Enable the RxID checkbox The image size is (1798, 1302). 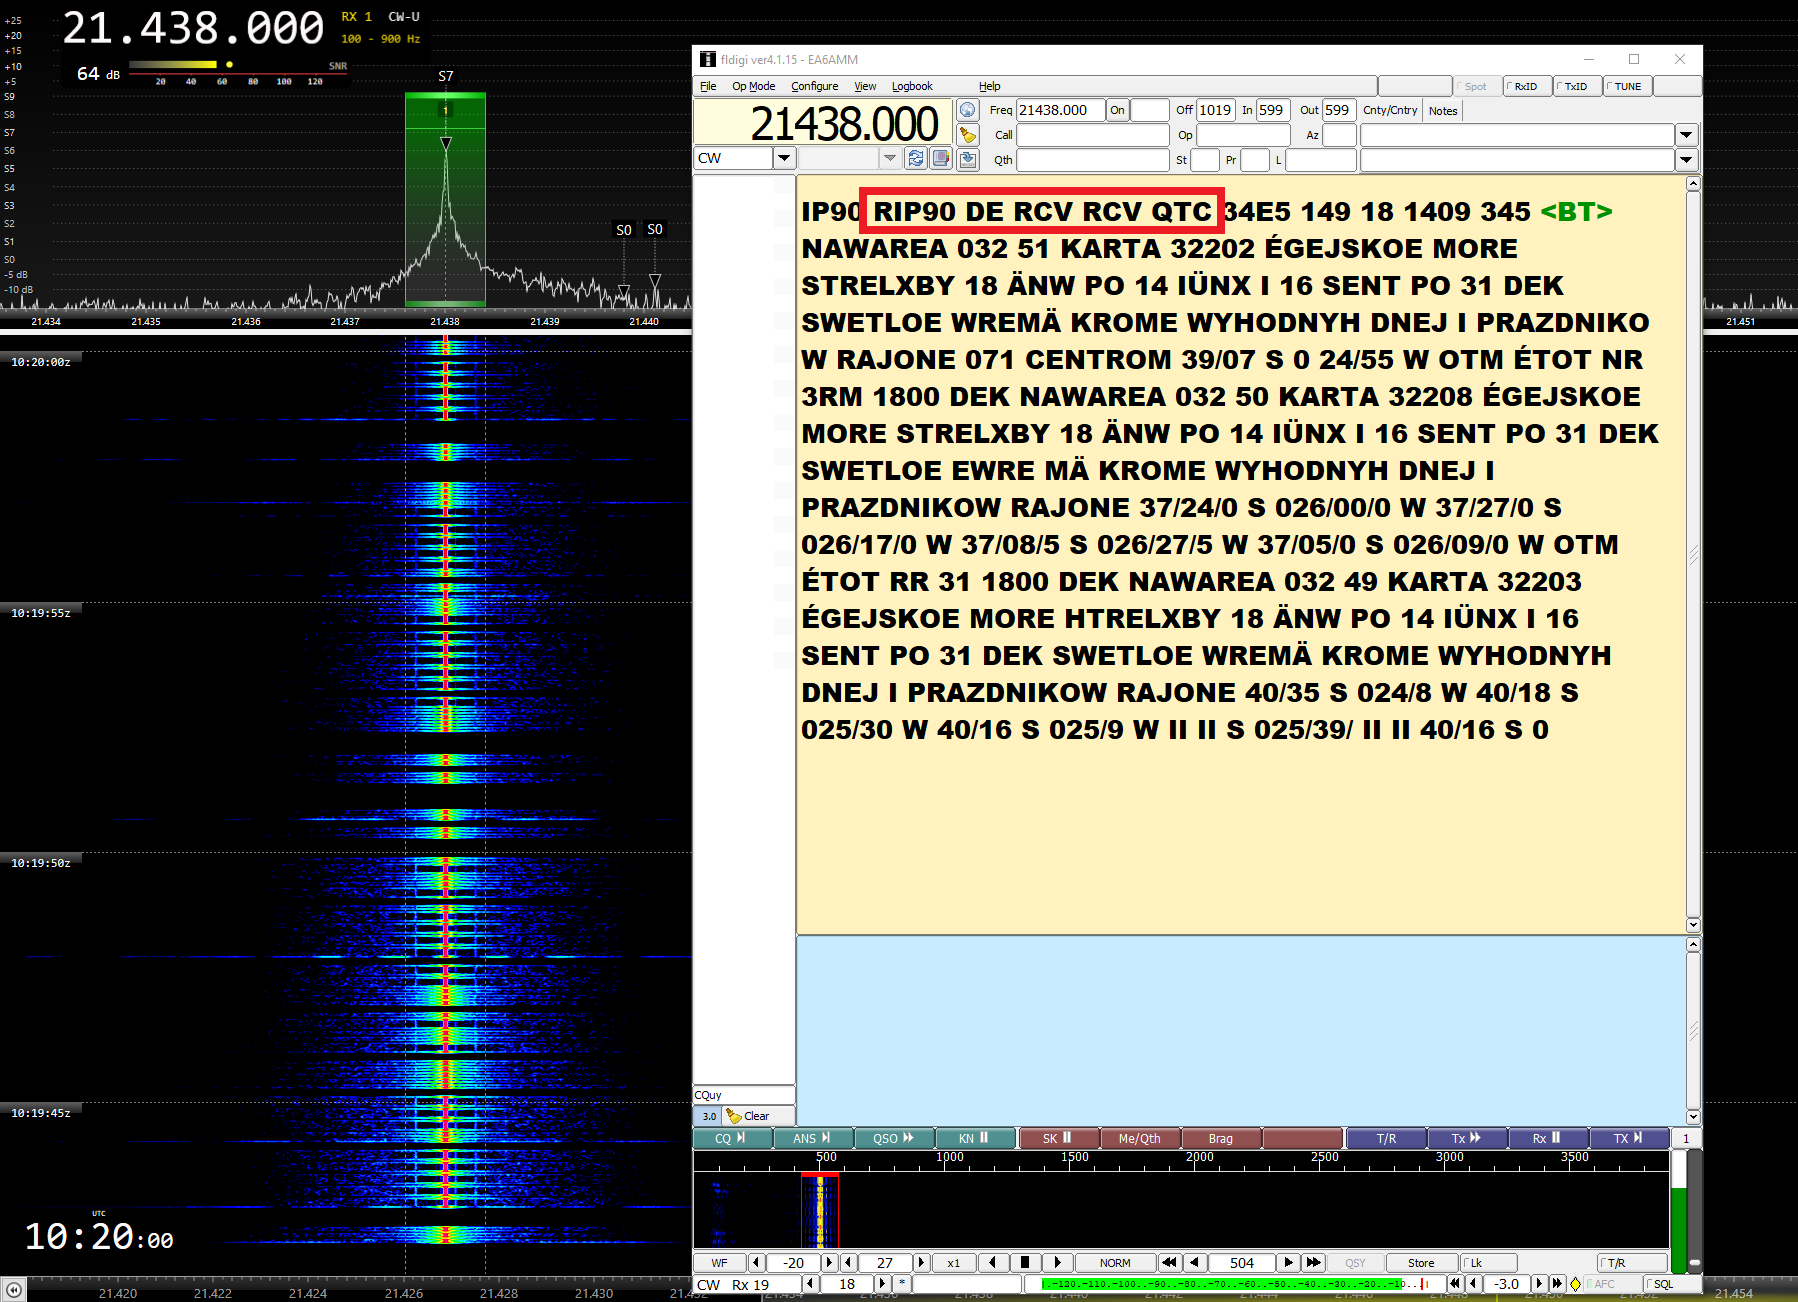(x=1526, y=86)
